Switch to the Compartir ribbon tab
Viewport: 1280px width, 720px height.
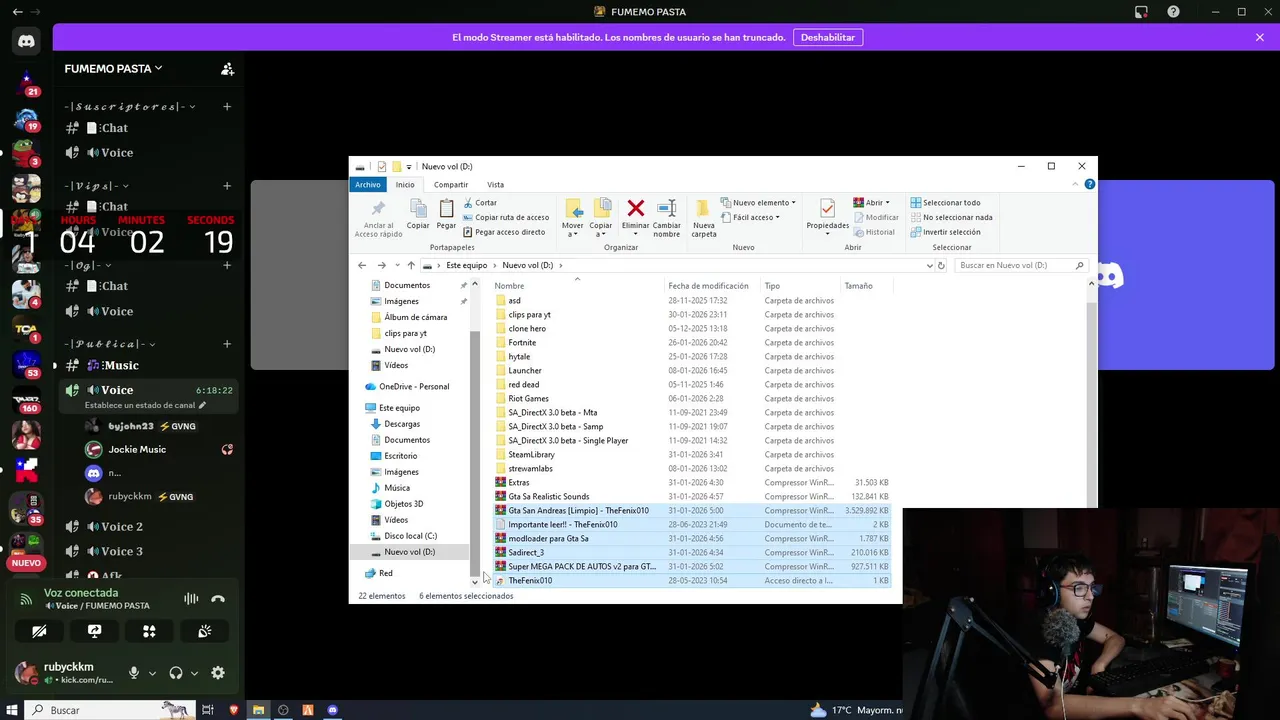point(451,184)
